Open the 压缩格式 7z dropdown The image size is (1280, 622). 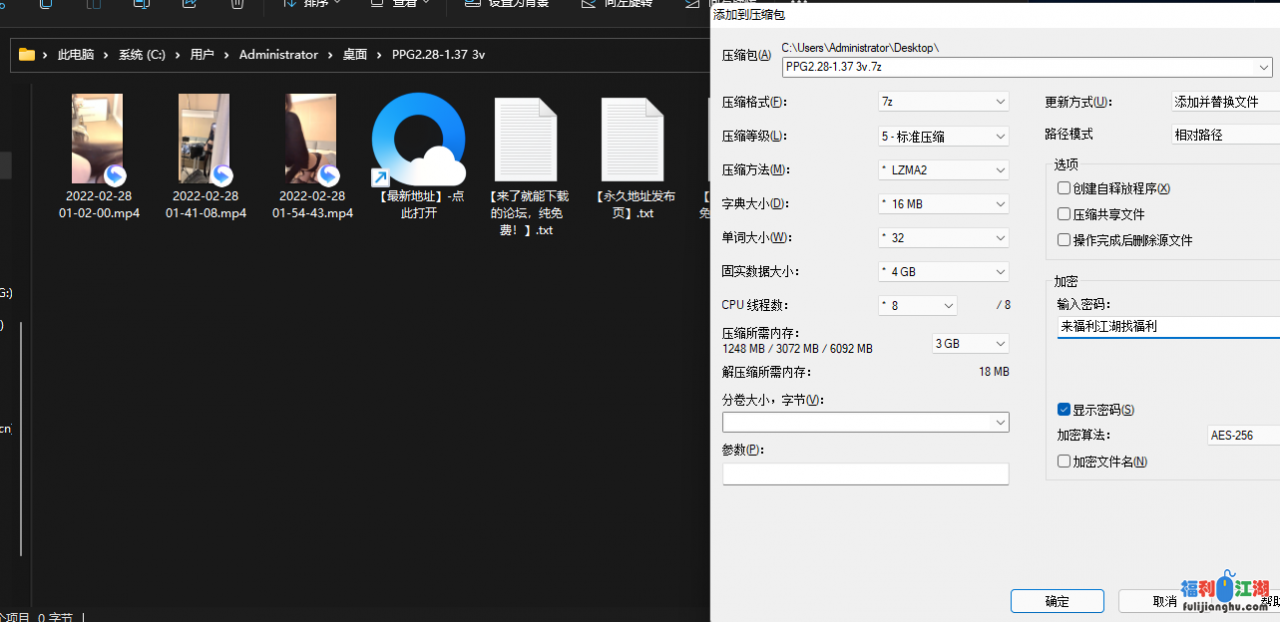pos(942,102)
